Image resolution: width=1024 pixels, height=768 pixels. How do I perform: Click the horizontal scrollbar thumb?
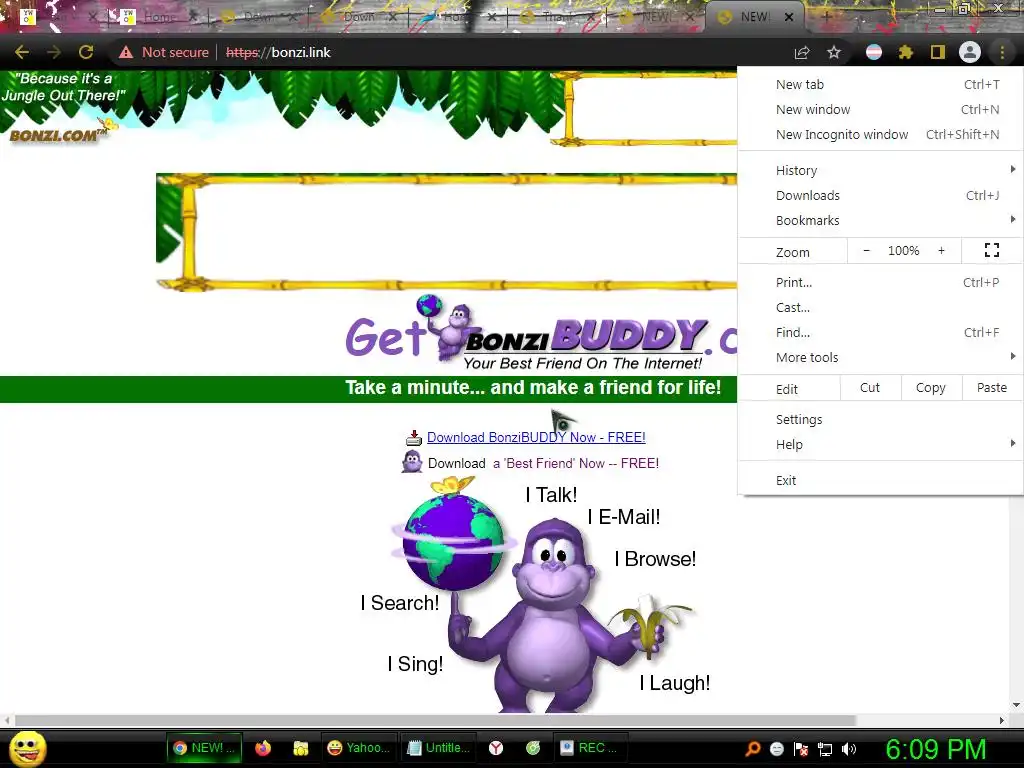[435, 720]
